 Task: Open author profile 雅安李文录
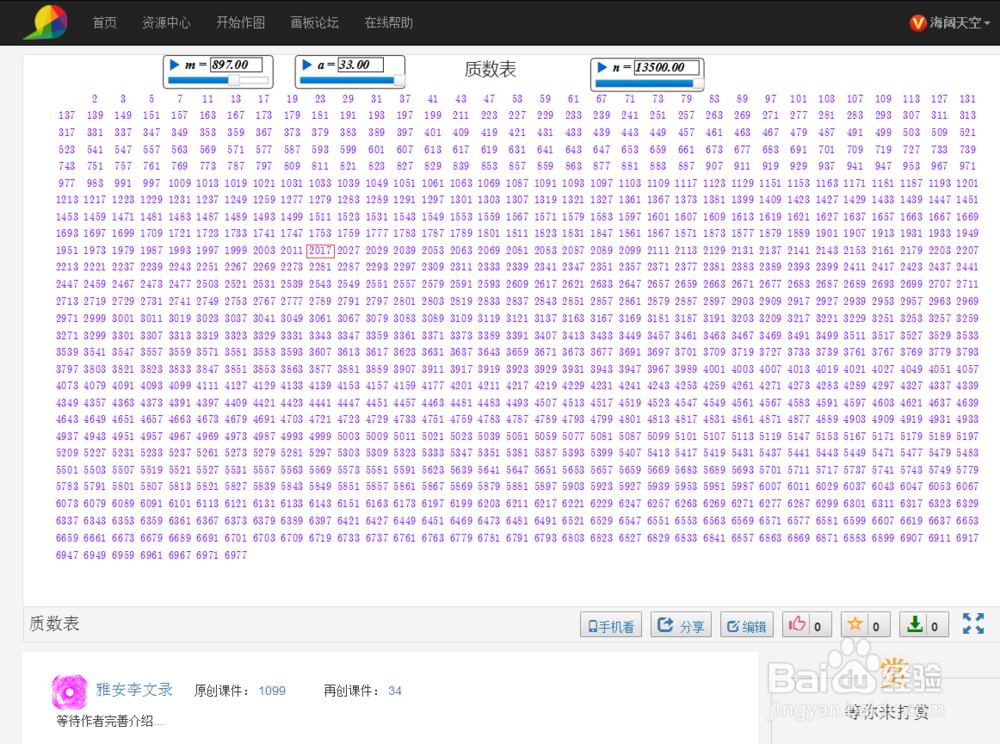[134, 690]
